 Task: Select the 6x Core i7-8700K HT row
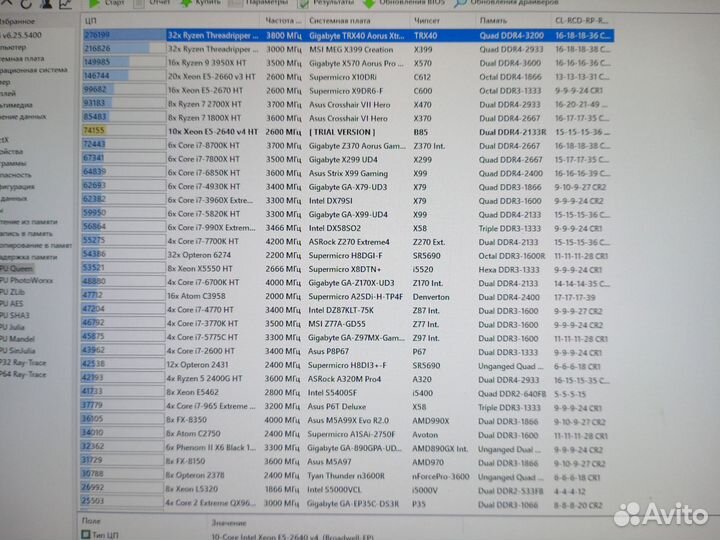tap(348, 146)
